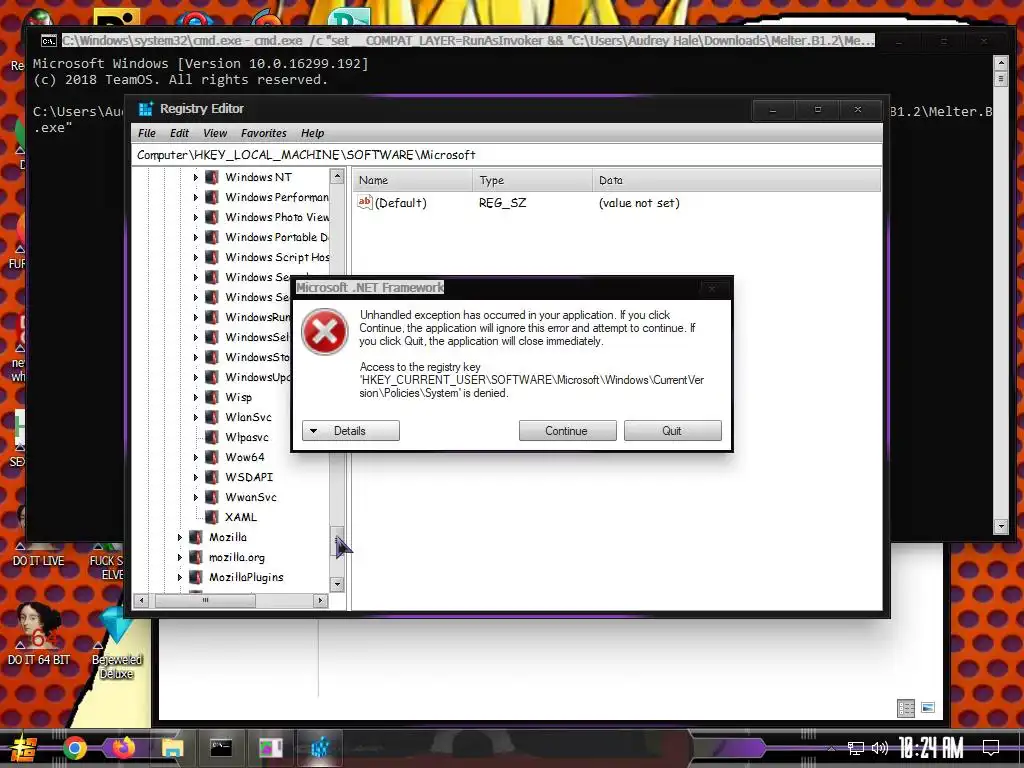
Task: Select the Wisp key folder icon
Action: [212, 397]
